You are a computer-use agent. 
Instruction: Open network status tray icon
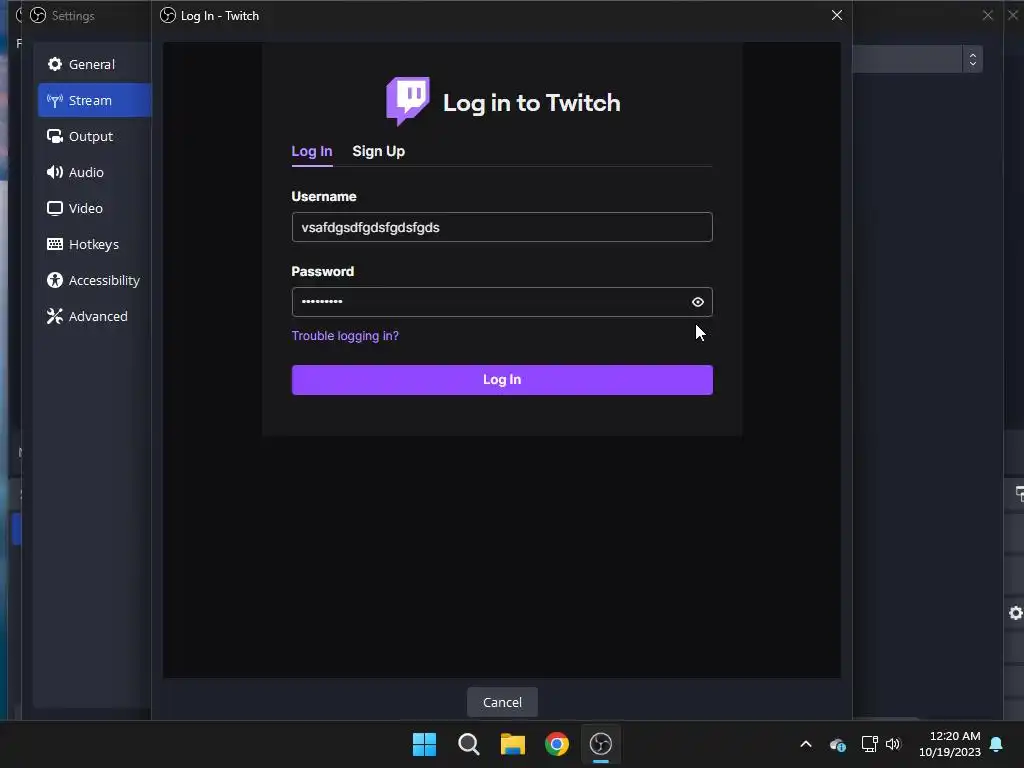click(869, 744)
